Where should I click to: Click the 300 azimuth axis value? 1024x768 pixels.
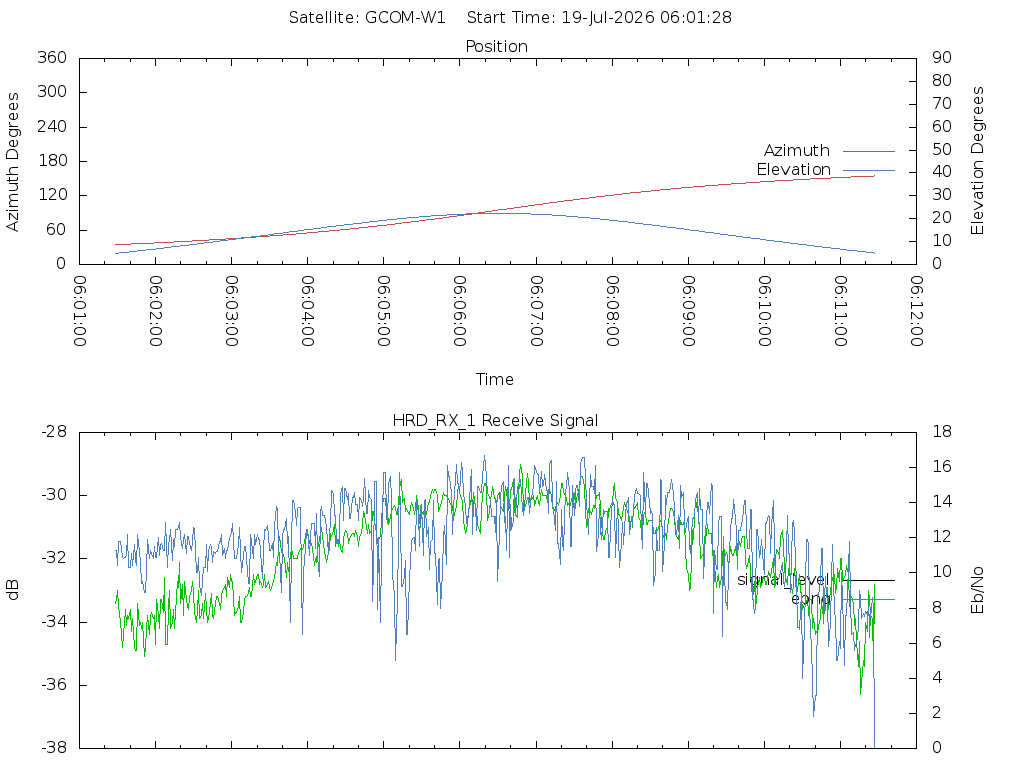52,91
